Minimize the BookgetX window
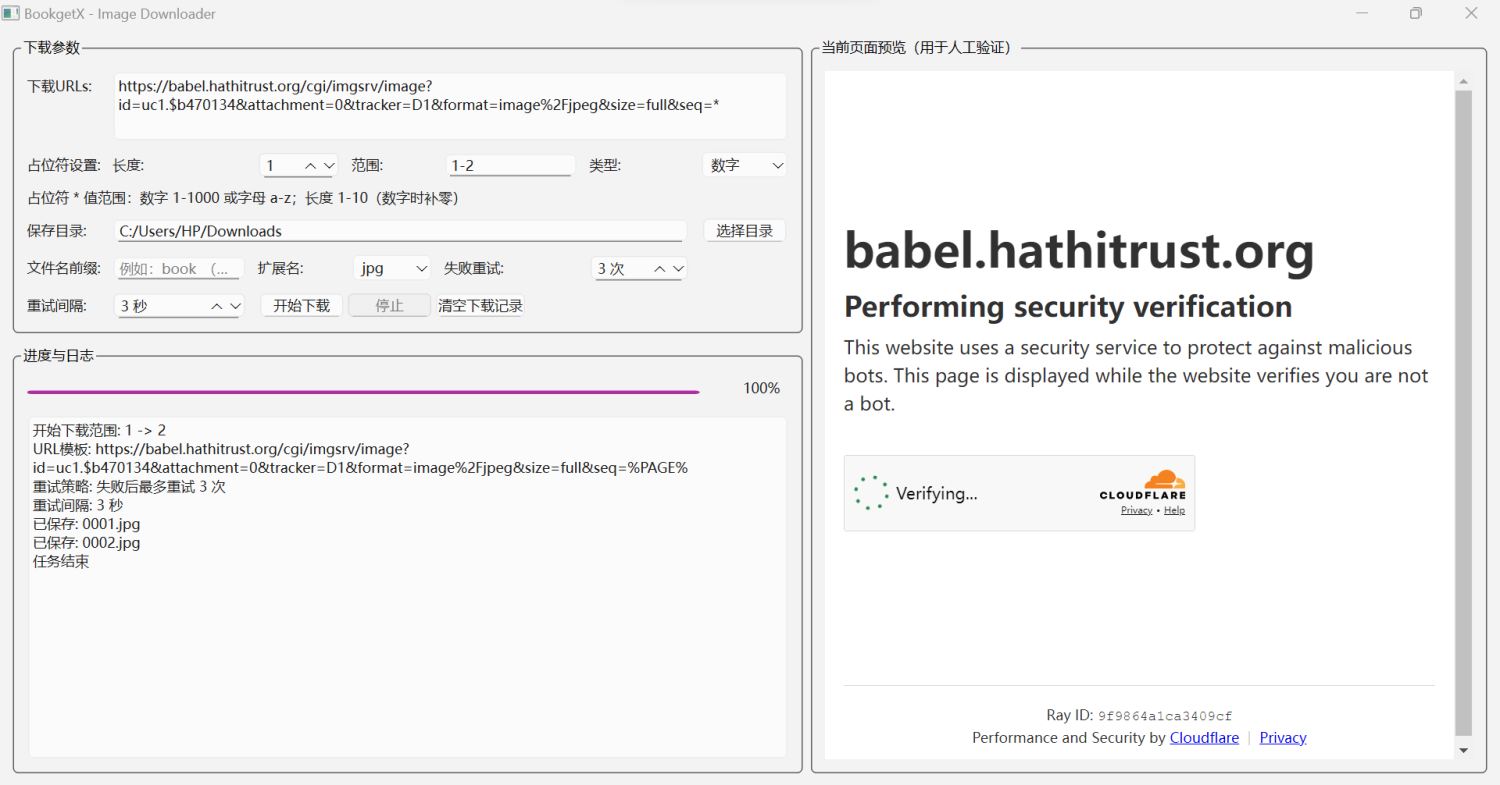Screen dimensions: 1500x785 [x=1362, y=13]
